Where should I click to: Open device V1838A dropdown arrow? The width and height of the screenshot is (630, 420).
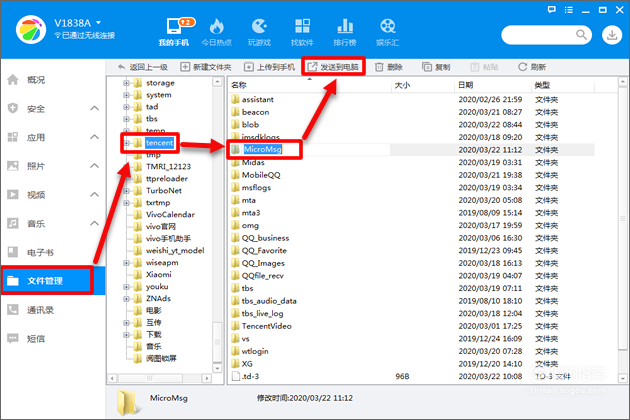pos(99,23)
